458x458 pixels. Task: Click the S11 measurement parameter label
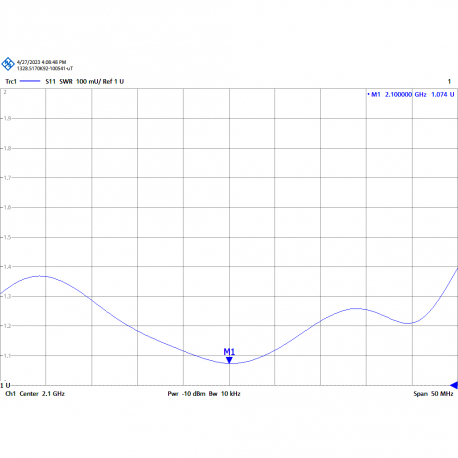click(50, 81)
